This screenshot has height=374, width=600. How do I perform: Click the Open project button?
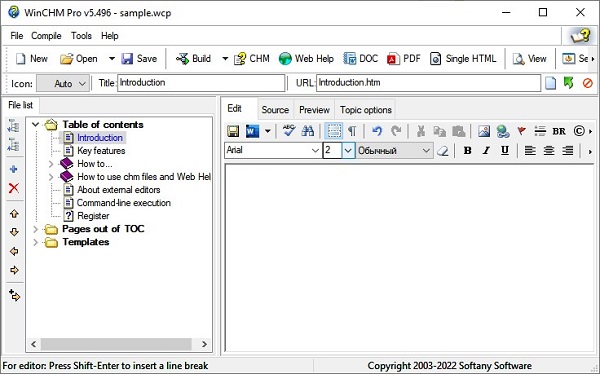pos(79,59)
